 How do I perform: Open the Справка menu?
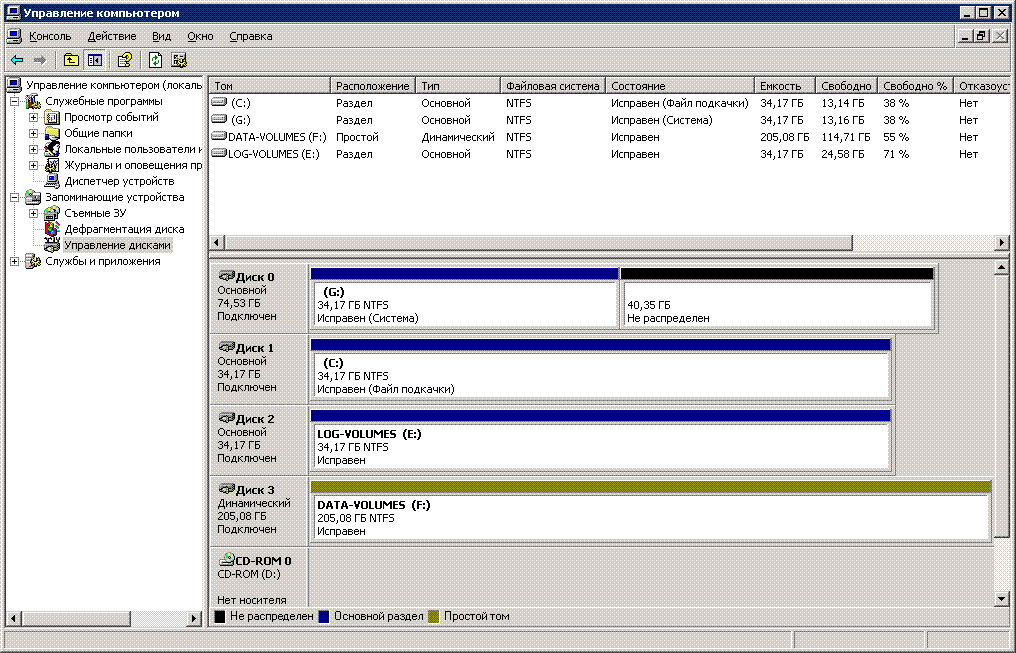point(250,36)
